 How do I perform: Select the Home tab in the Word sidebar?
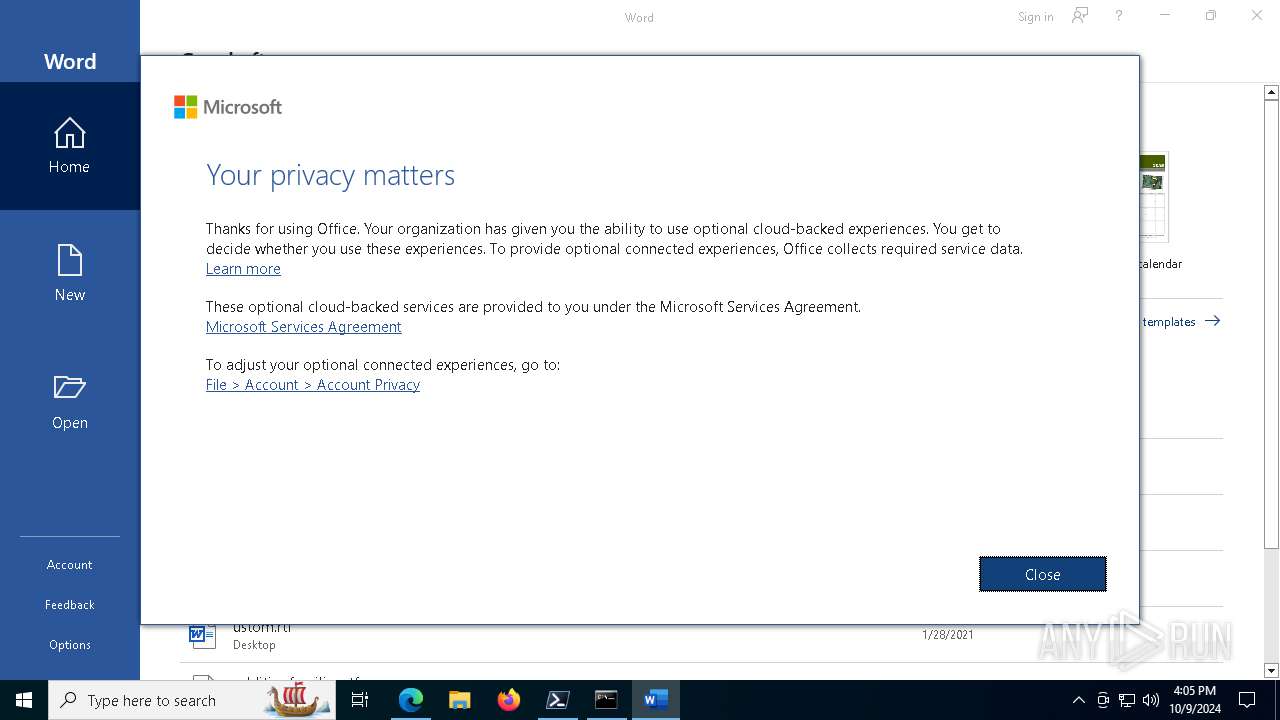pos(69,146)
